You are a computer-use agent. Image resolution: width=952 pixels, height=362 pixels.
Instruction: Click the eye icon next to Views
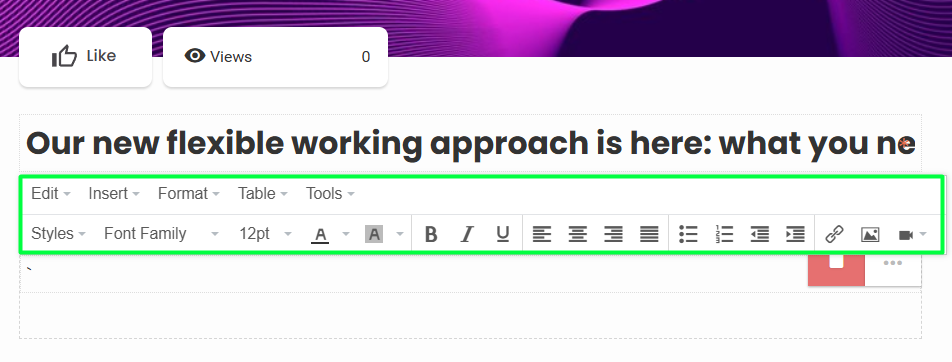[x=195, y=56]
